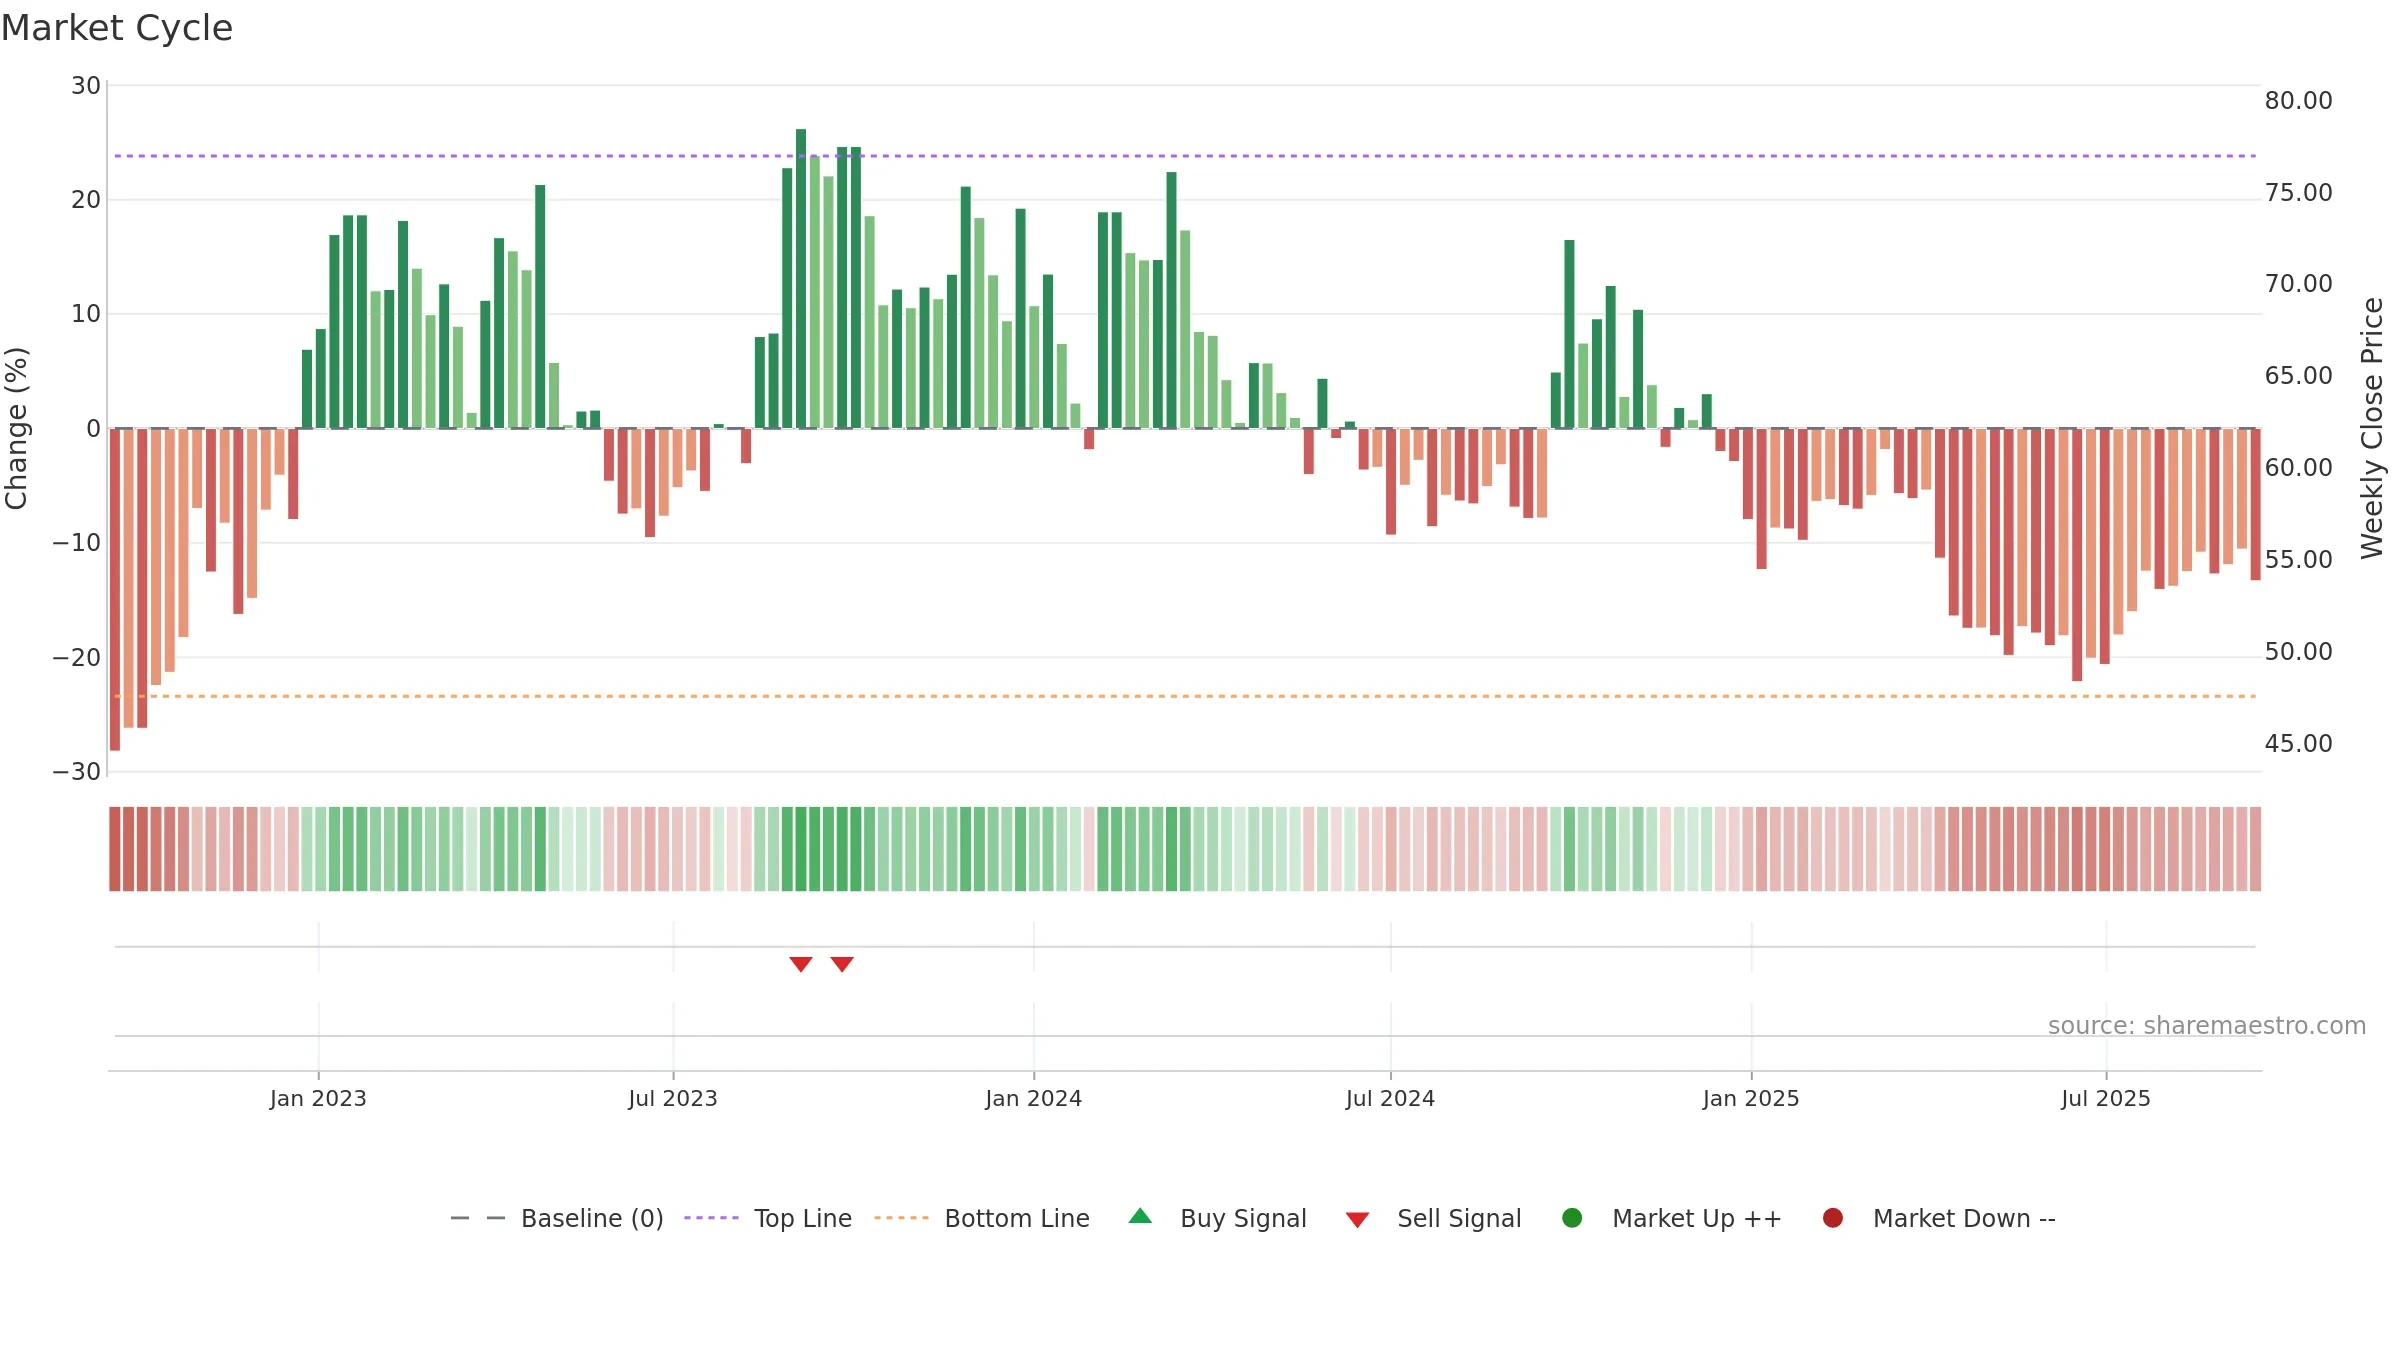The height and width of the screenshot is (1350, 2400).
Task: Click the Weekly Close Price axis title
Action: click(x=2372, y=428)
